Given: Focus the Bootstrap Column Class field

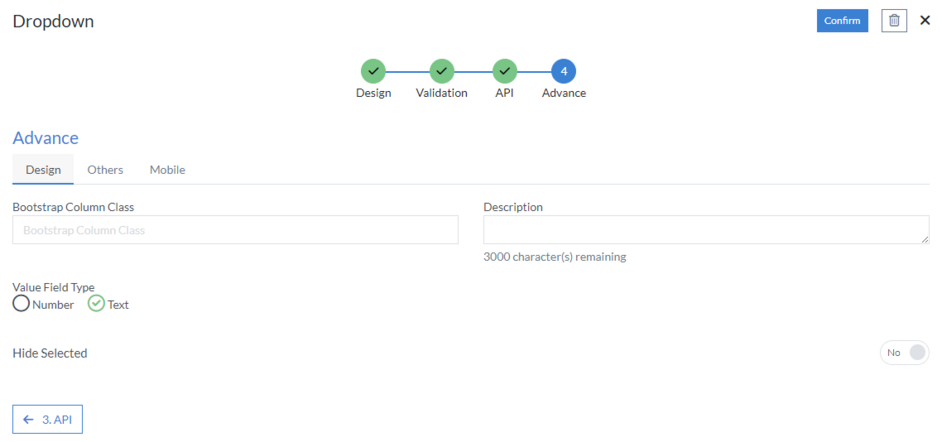Looking at the screenshot, I should coord(235,230).
